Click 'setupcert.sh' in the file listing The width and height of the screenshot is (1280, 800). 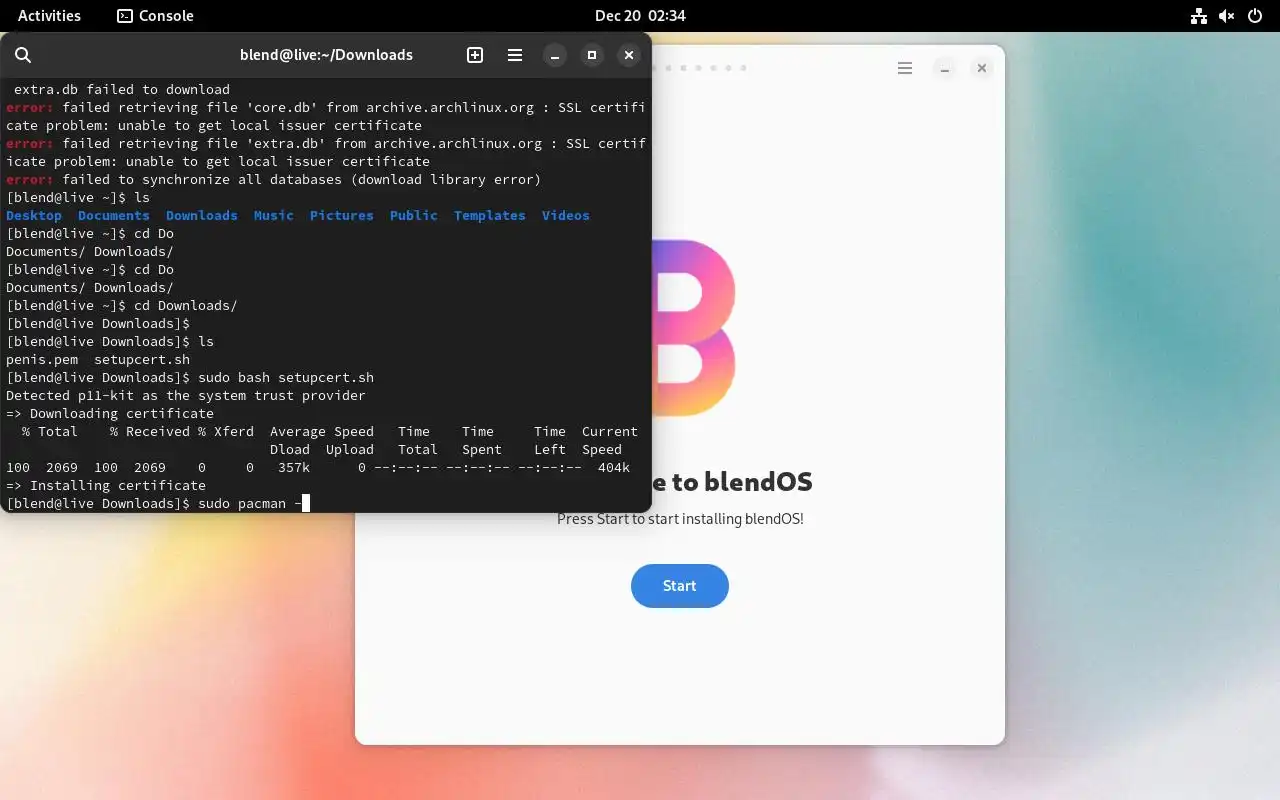[142, 359]
